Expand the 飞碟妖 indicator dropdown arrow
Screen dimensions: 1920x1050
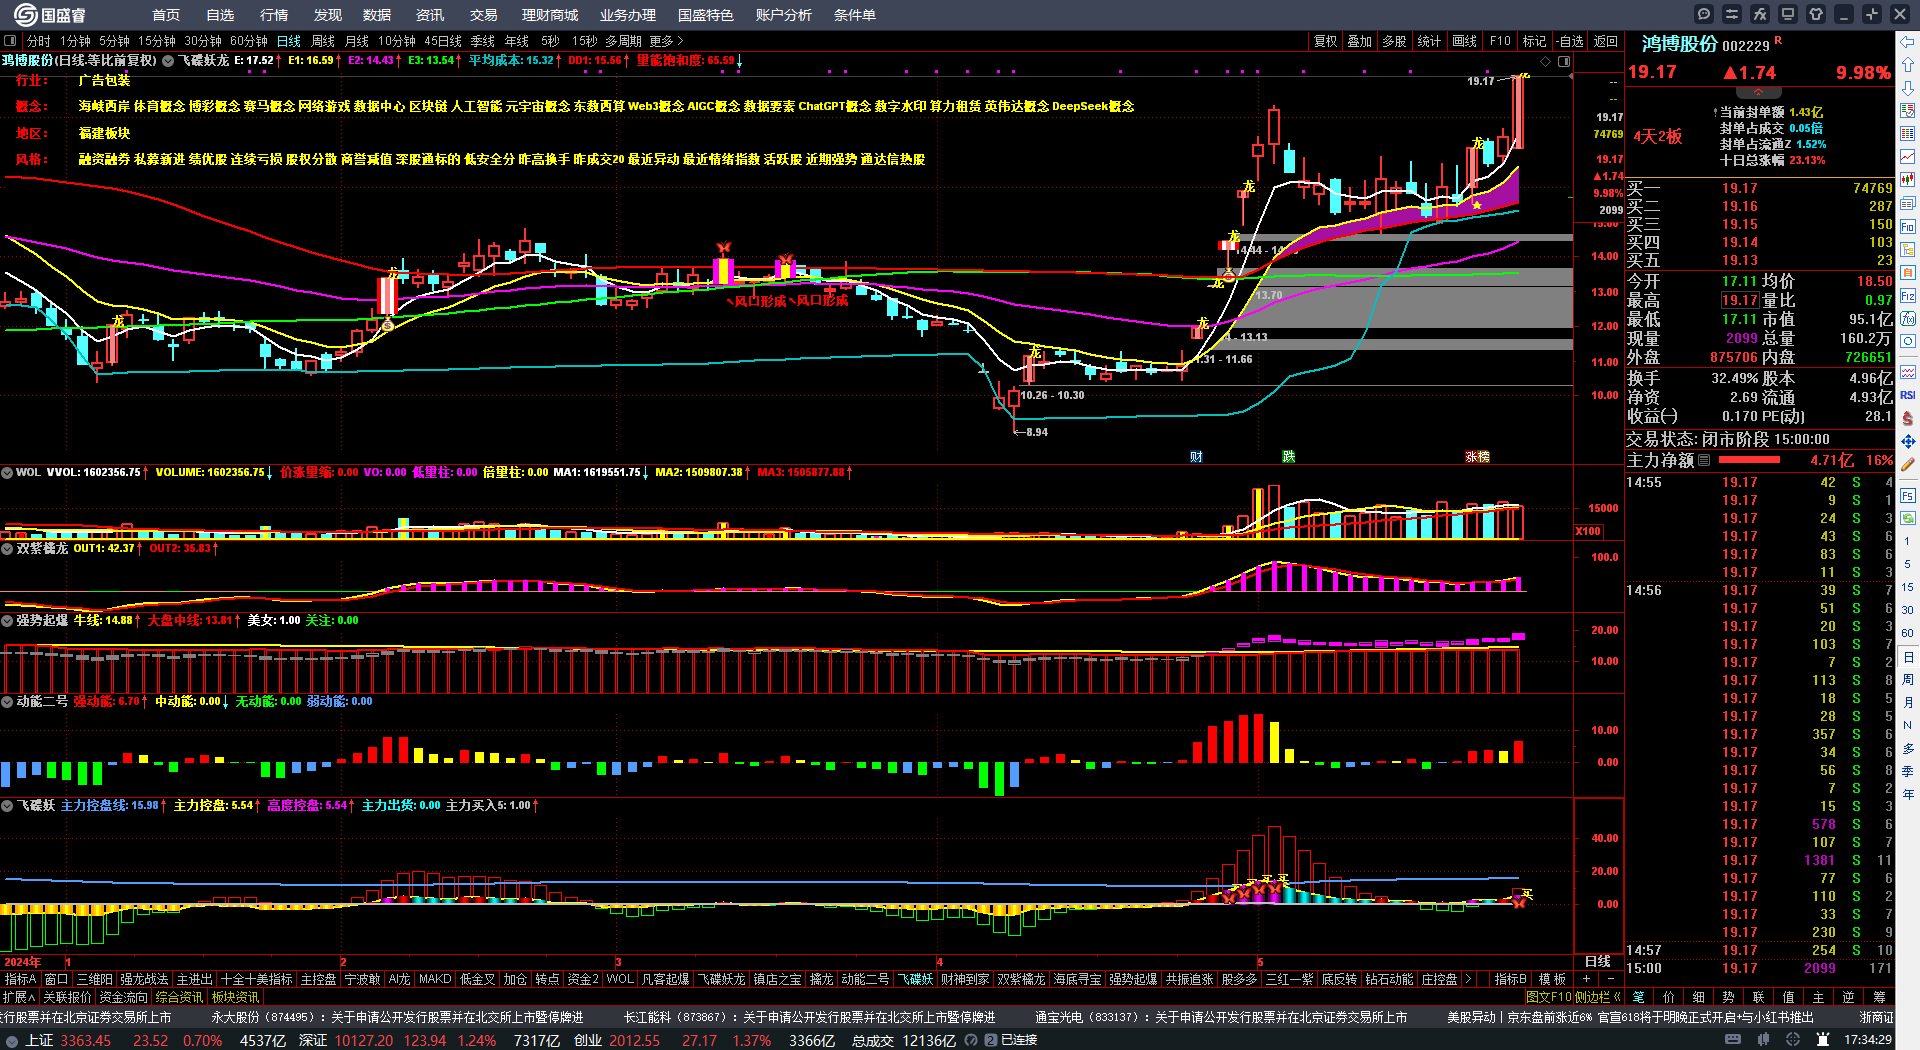coord(7,805)
